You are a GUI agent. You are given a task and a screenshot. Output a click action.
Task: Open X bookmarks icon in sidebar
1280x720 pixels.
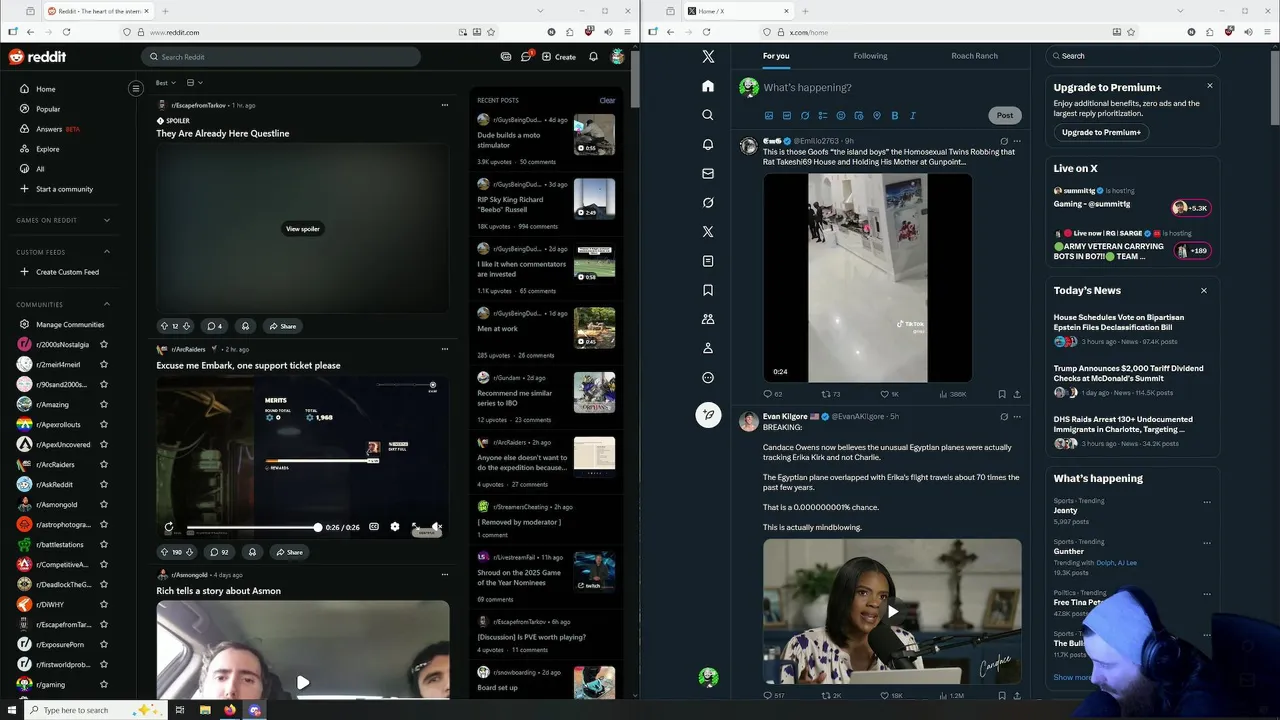pos(708,290)
